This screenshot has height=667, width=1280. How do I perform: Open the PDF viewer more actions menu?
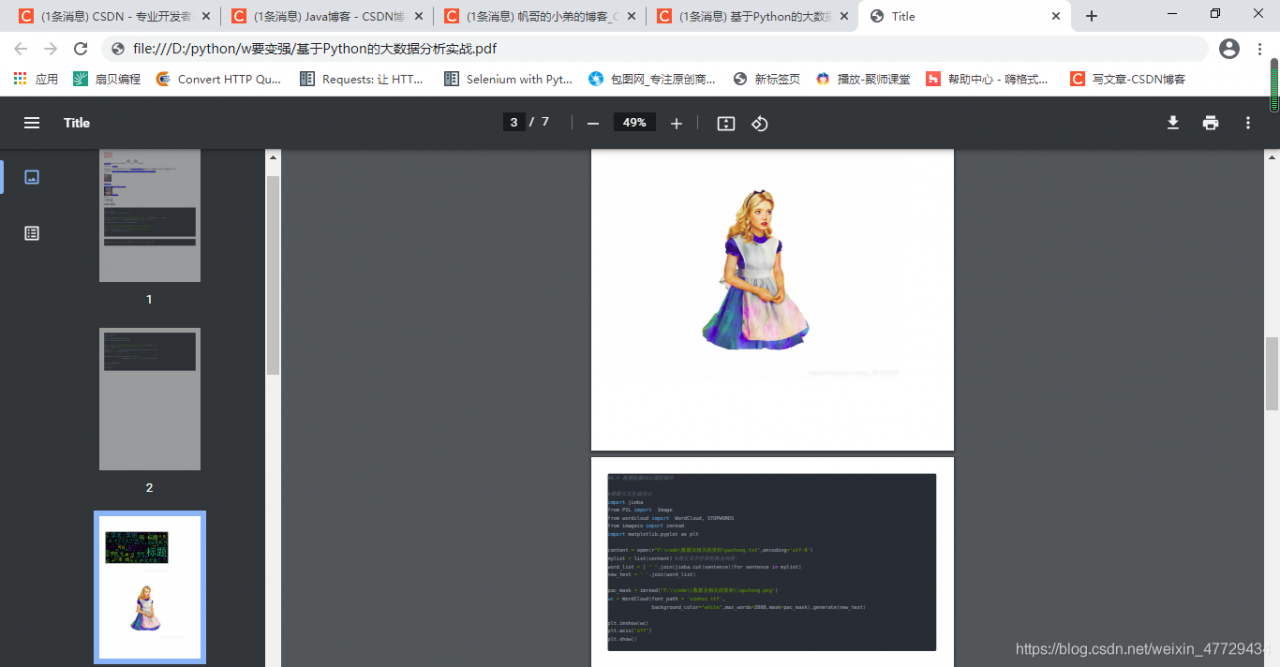(1248, 123)
